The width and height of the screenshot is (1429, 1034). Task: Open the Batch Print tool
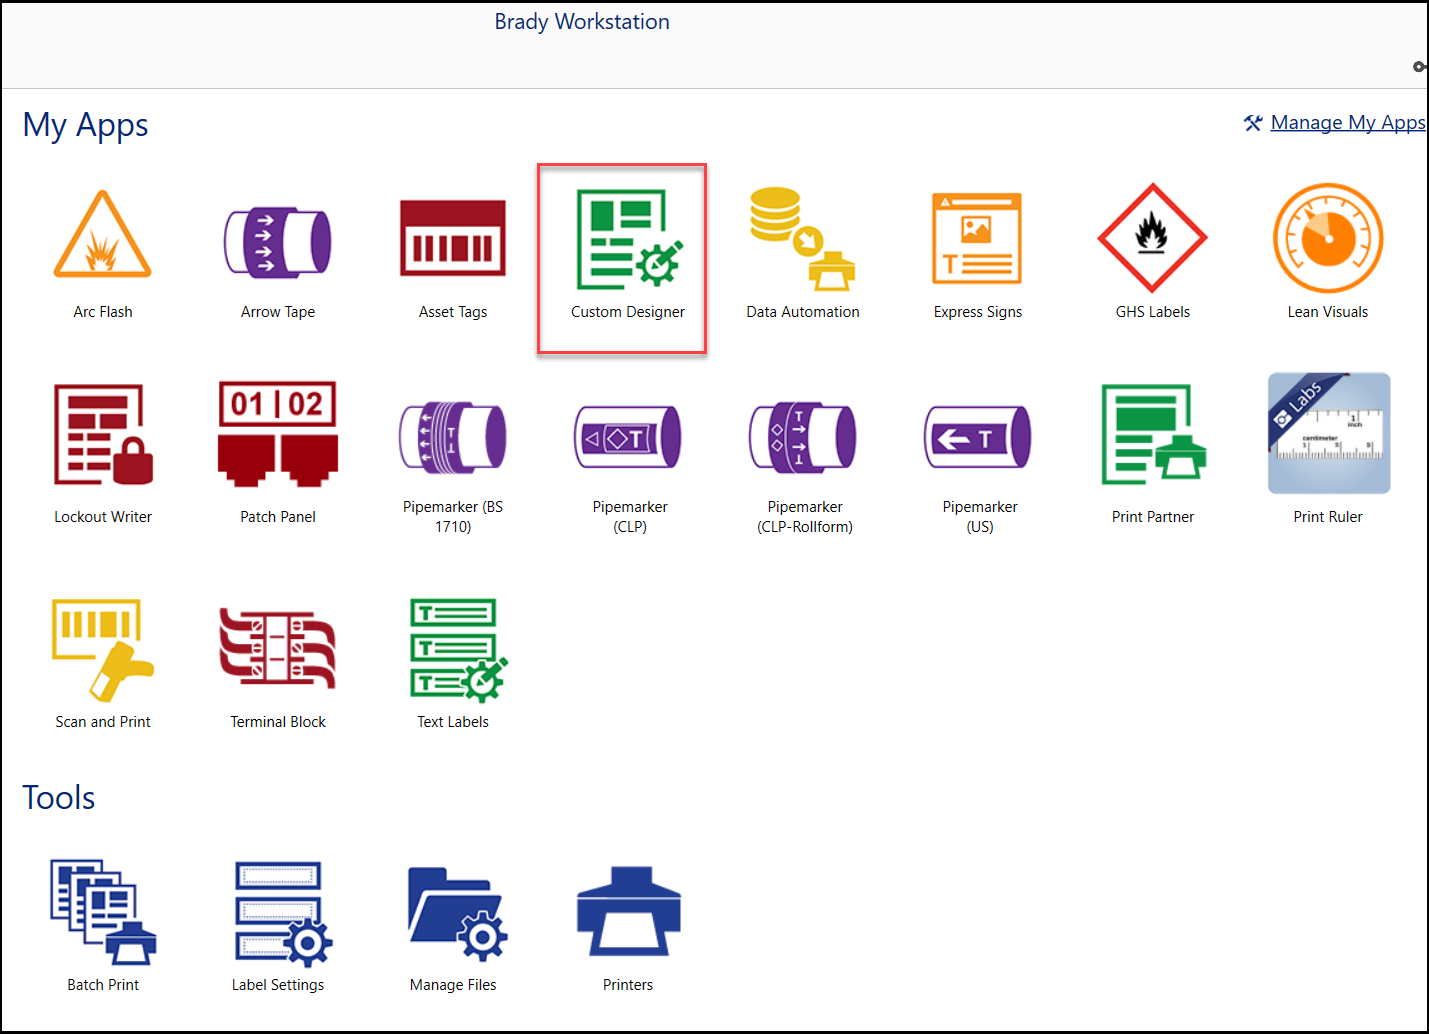coord(102,912)
